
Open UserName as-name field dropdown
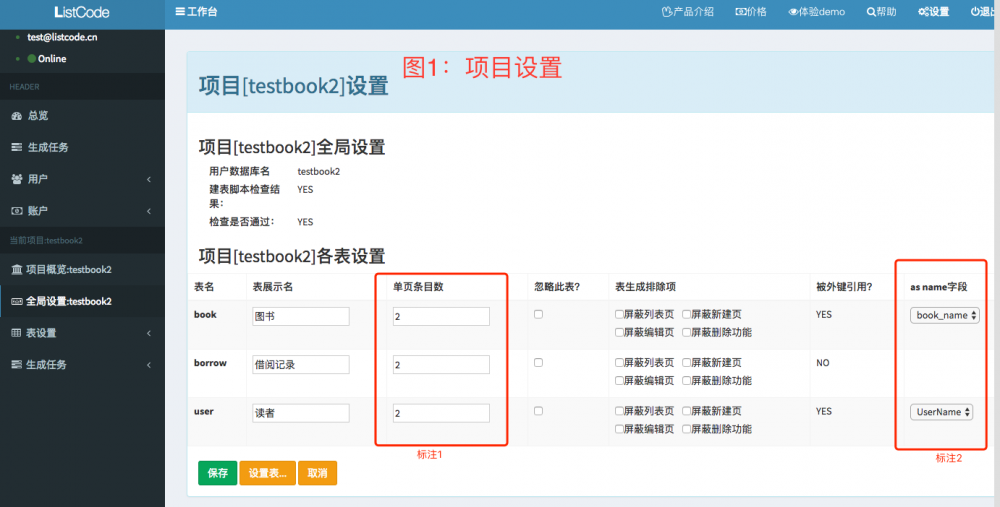[x=941, y=412]
